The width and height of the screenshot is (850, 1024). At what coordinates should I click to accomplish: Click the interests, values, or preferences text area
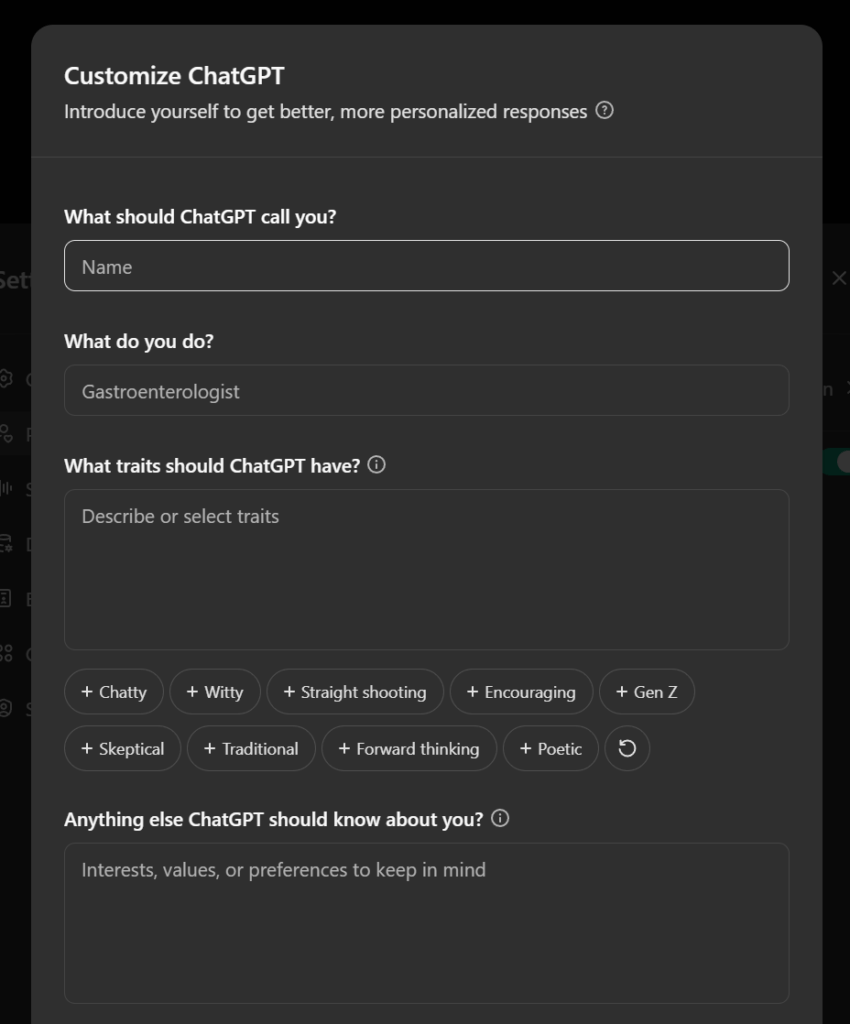click(427, 922)
